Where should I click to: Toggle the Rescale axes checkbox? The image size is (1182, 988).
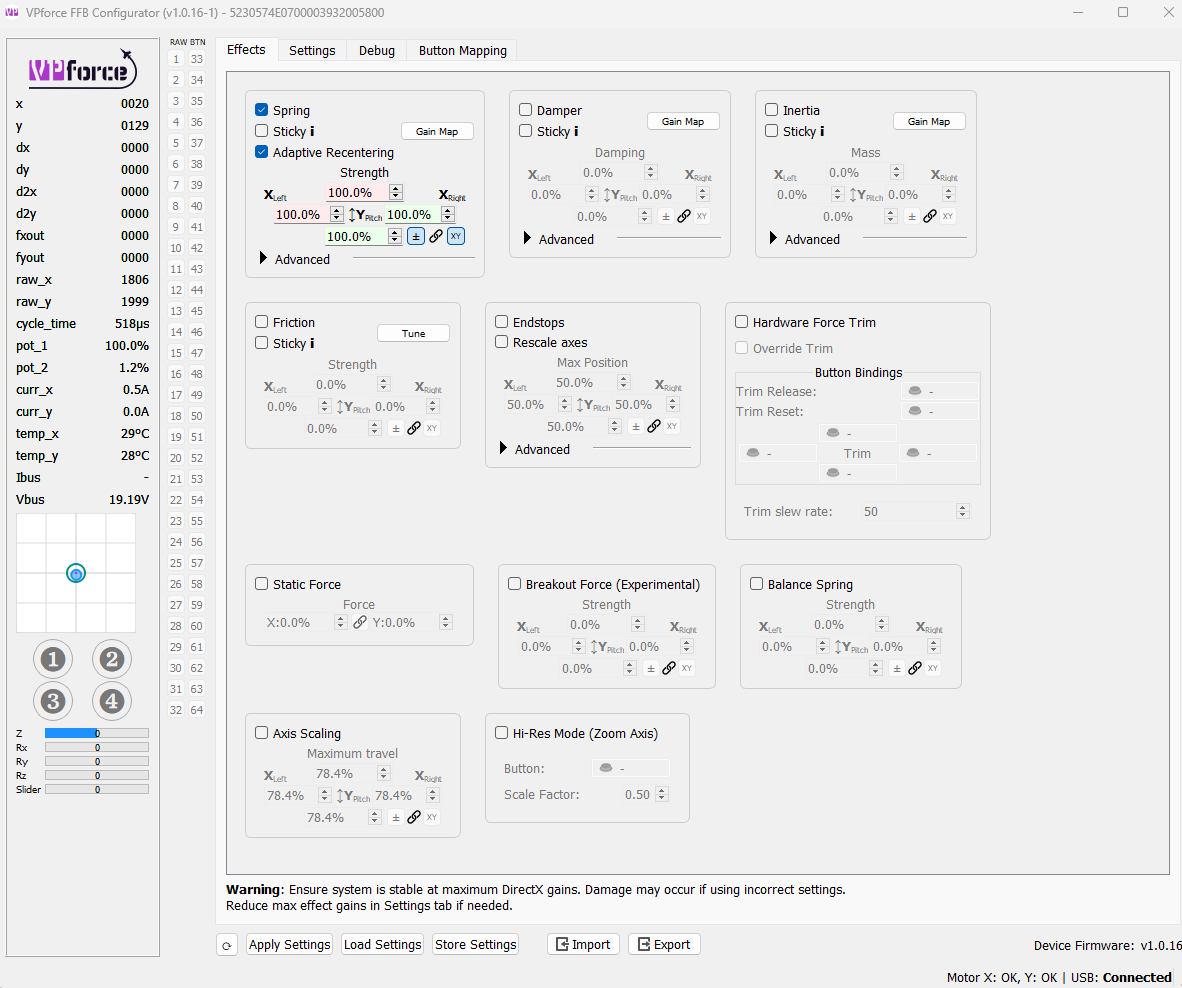(x=501, y=342)
